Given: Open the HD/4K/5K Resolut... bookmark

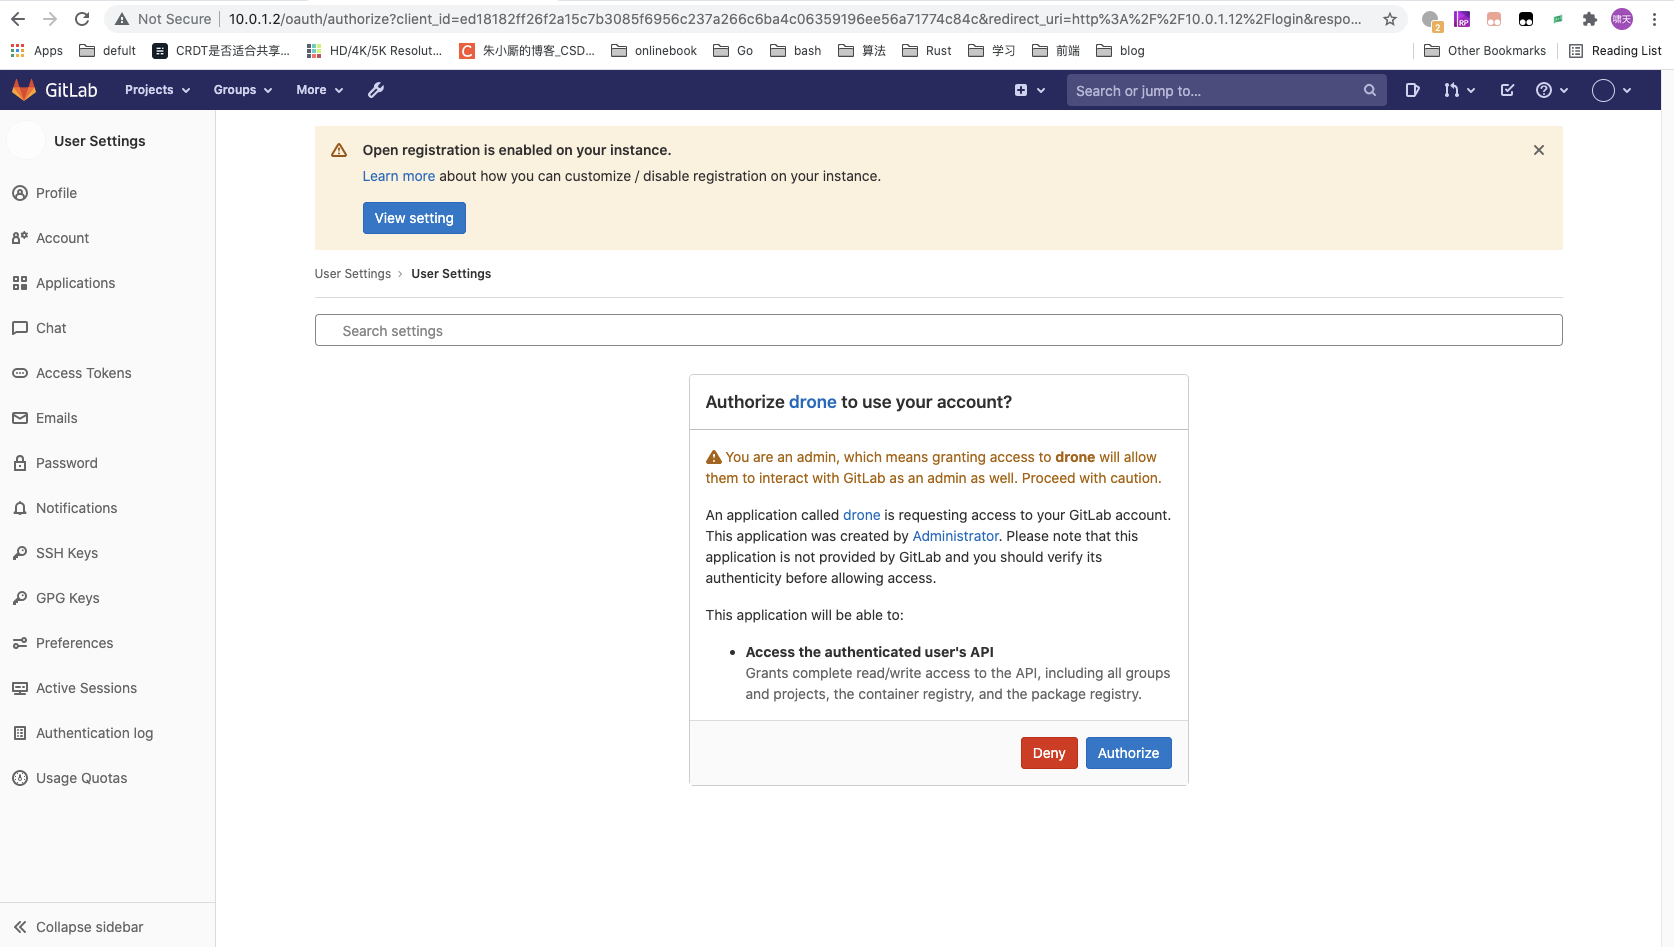Looking at the screenshot, I should (x=374, y=51).
